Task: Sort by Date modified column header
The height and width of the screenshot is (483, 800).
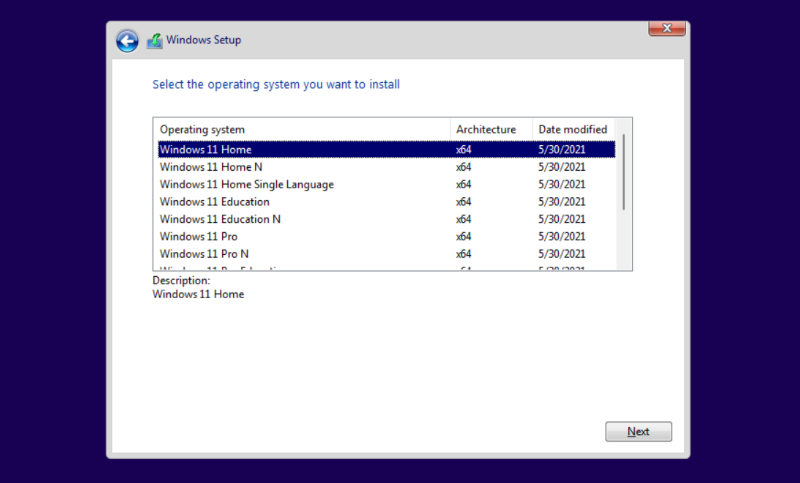Action: click(573, 129)
